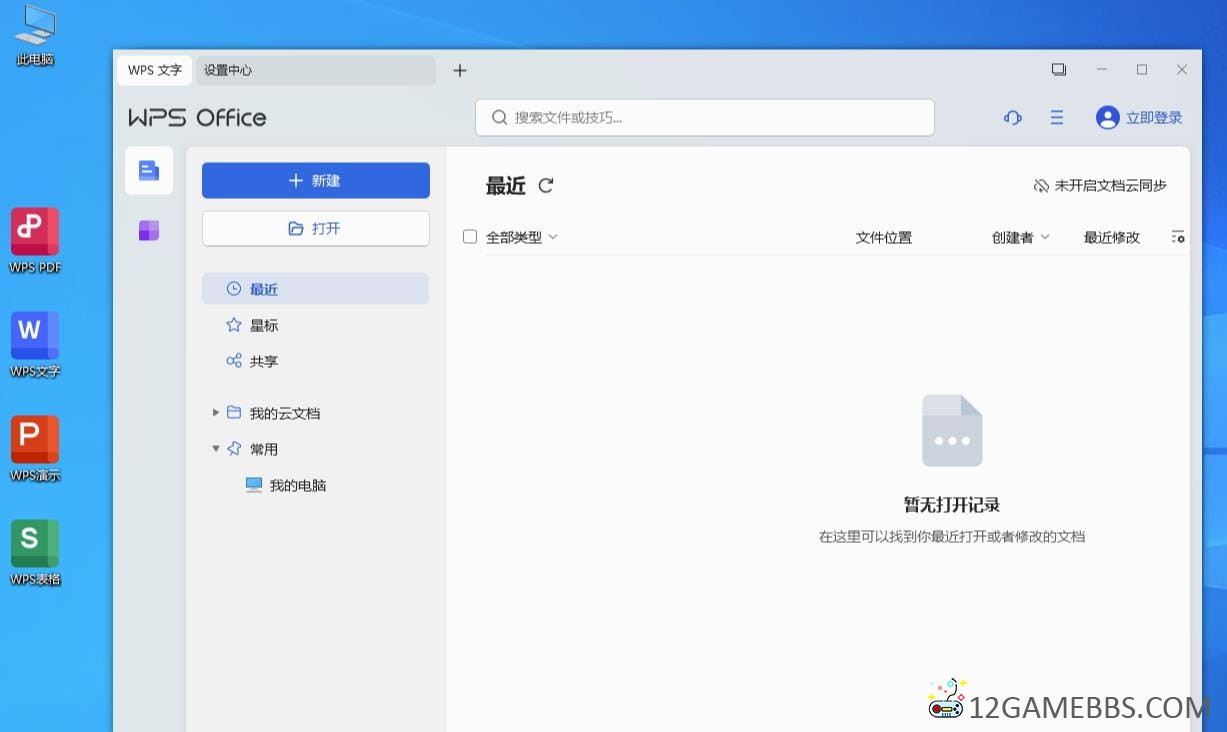1227x732 pixels.
Task: Select 最近 in the sidebar
Action: (x=315, y=289)
